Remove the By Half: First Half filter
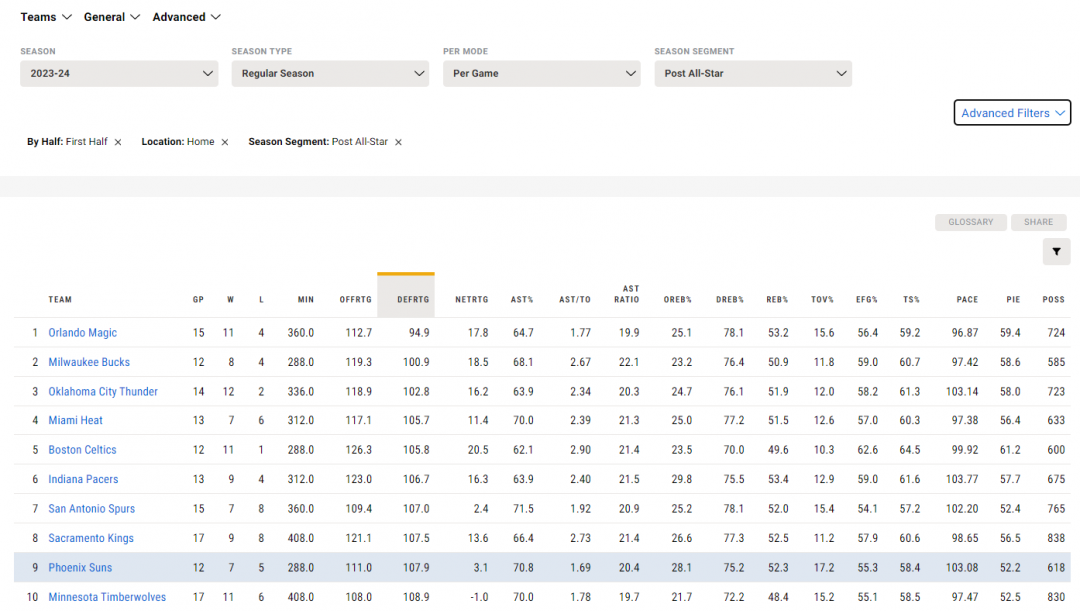1080x611 pixels. click(118, 142)
